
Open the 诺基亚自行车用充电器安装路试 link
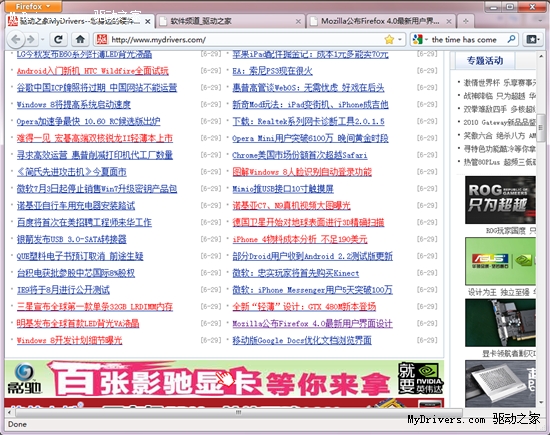point(76,206)
